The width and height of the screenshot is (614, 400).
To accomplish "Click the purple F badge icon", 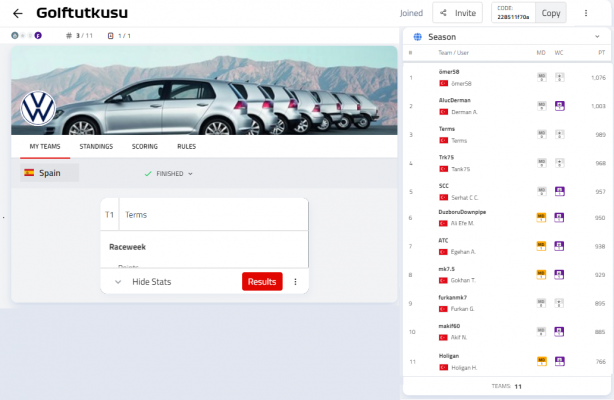I will (x=38, y=36).
